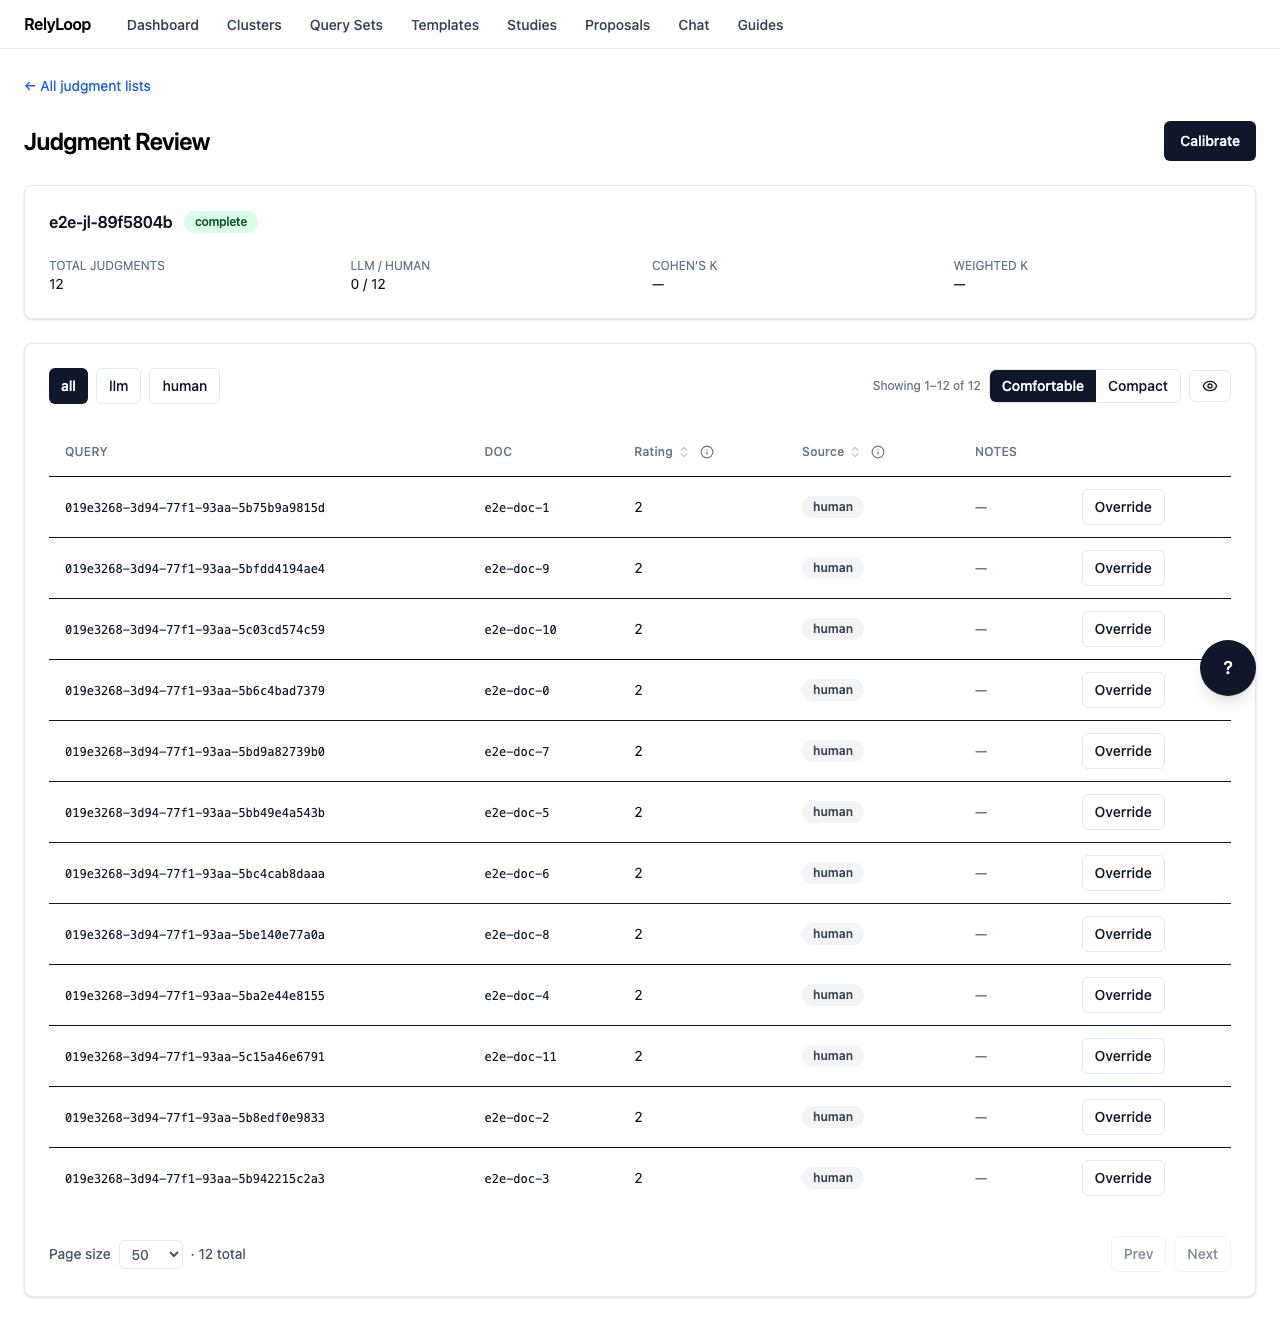Viewport: 1280px width, 1321px height.
Task: Sort by the Rating column header
Action: [x=661, y=452]
